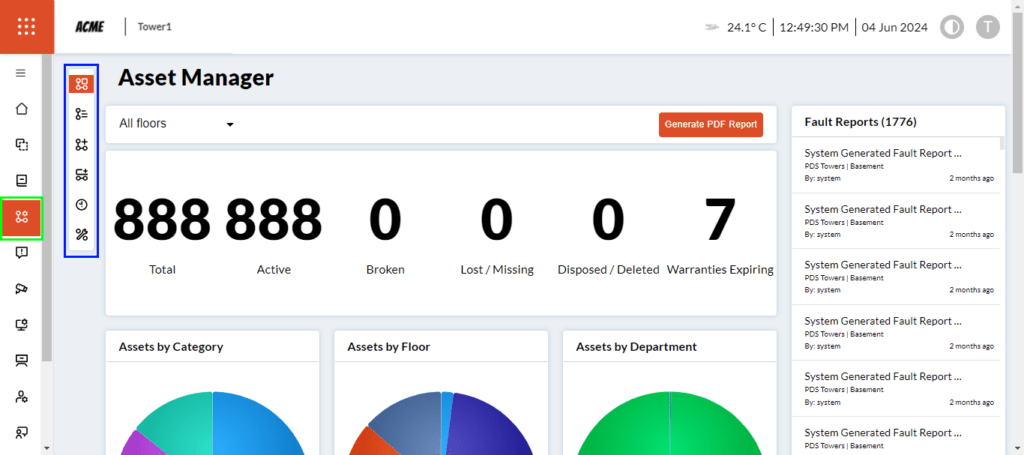Expand the All floors dropdown
This screenshot has width=1024, height=455.
[x=176, y=124]
